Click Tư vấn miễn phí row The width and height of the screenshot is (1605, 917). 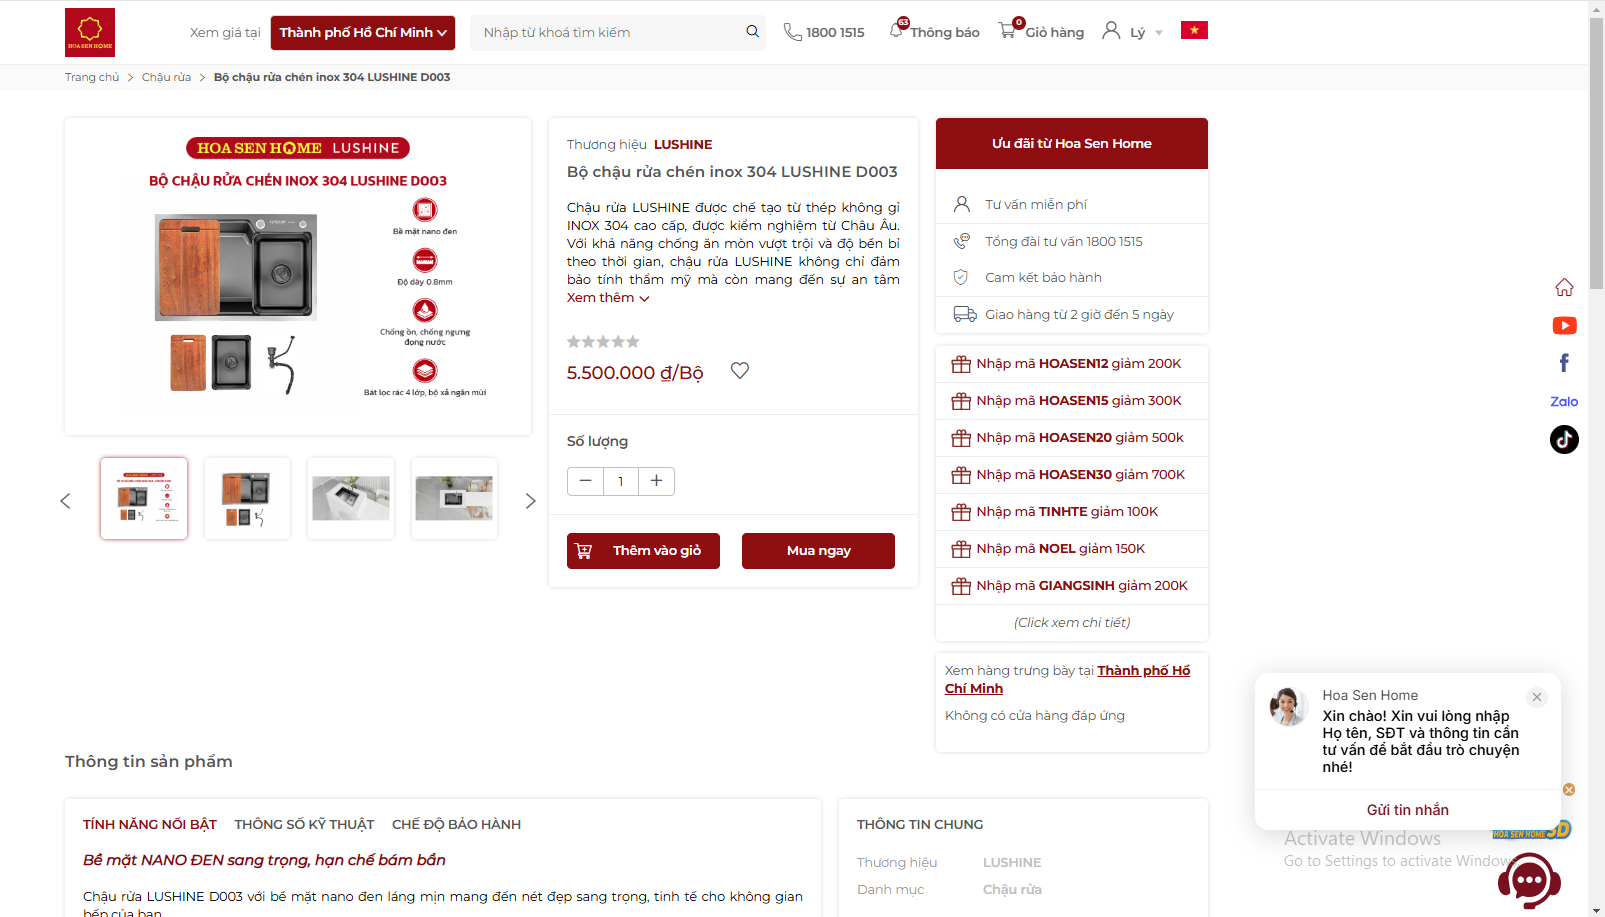click(1072, 204)
